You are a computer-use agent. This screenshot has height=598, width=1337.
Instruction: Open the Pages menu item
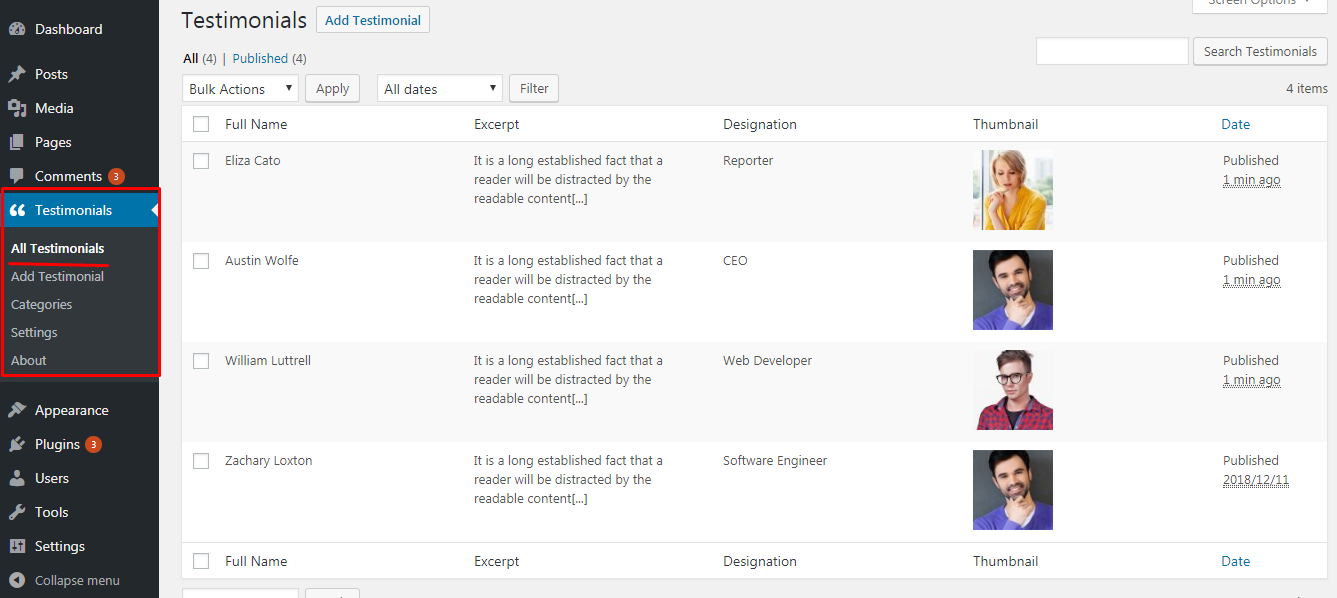pos(53,142)
